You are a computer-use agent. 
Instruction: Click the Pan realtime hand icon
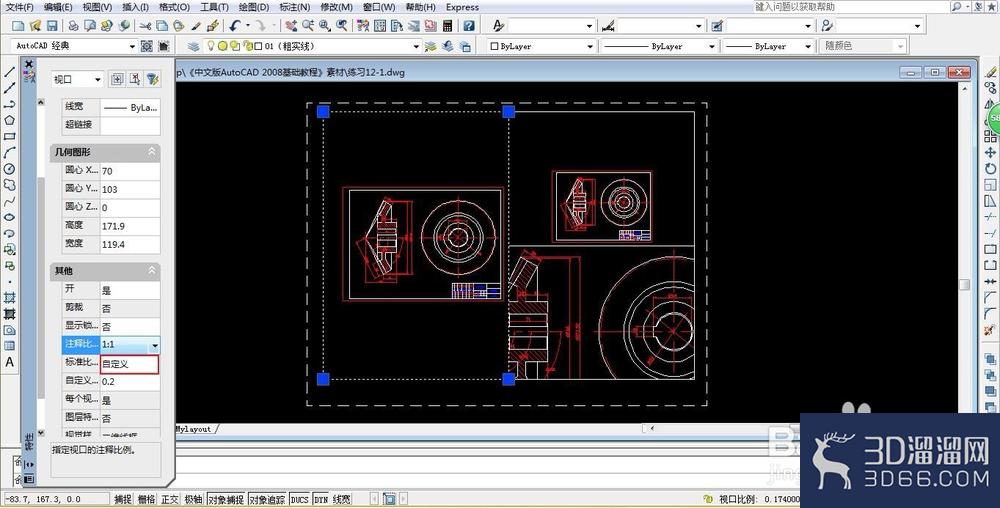tap(291, 25)
